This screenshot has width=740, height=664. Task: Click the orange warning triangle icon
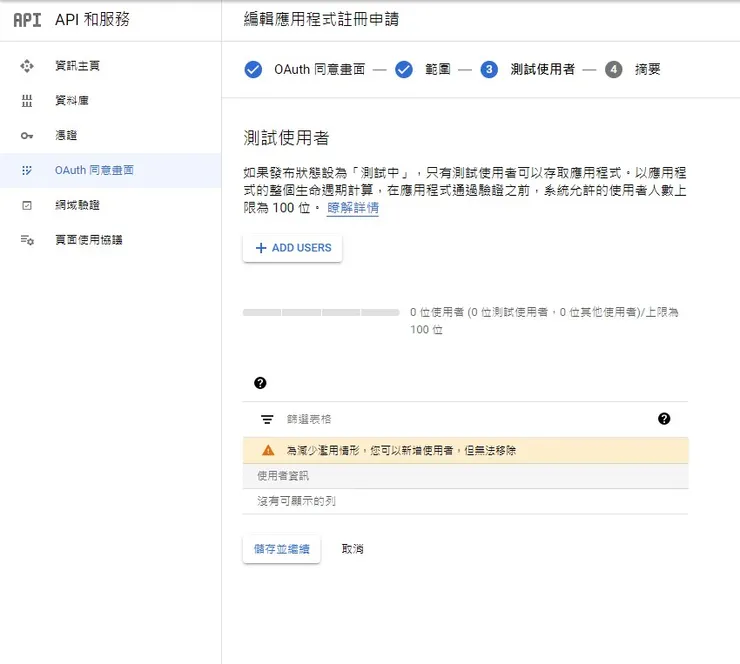tap(268, 450)
